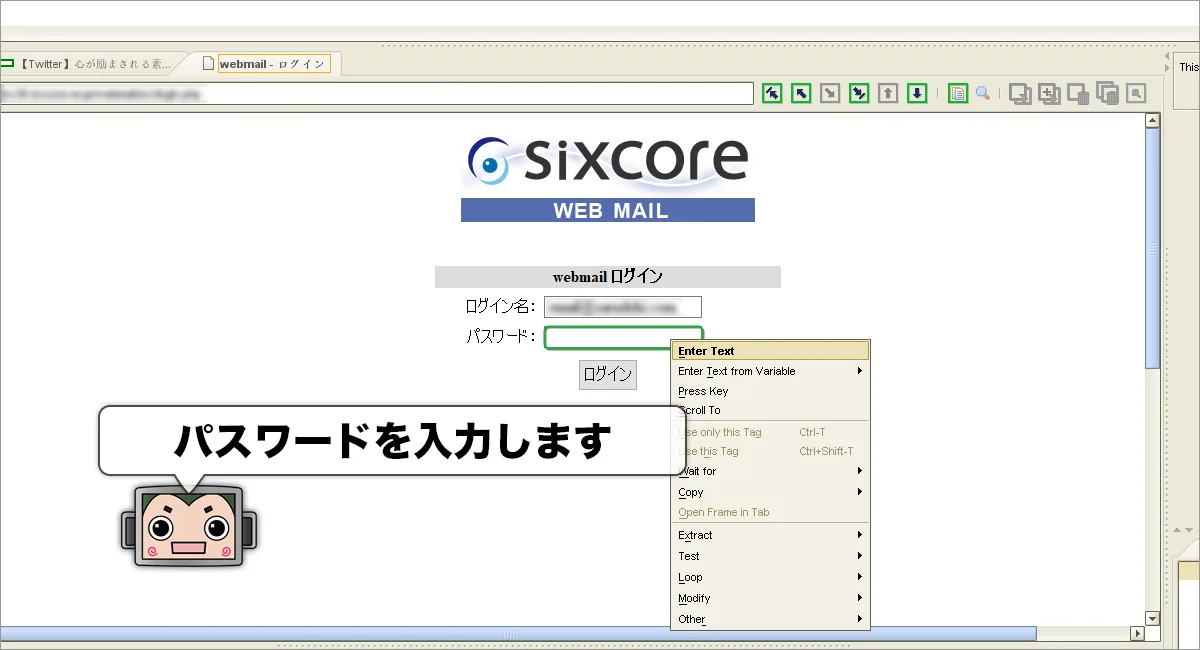This screenshot has height=650, width=1200.
Task: Expand the Enter Text from Variable submenu
Action: 770,371
